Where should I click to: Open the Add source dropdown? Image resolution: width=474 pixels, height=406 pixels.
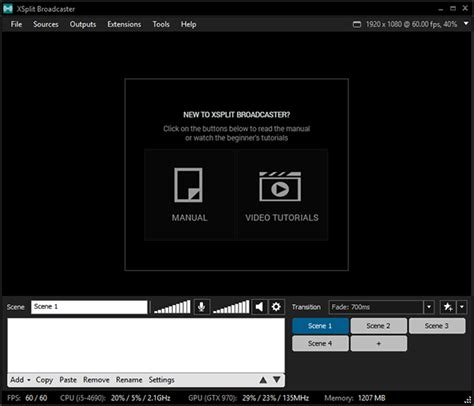(20, 380)
